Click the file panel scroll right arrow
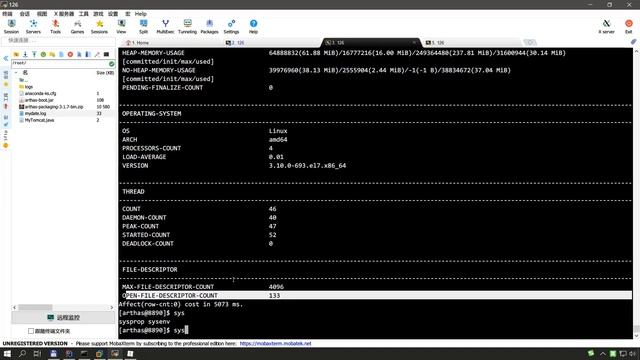Image resolution: width=640 pixels, height=360 pixels. click(112, 307)
